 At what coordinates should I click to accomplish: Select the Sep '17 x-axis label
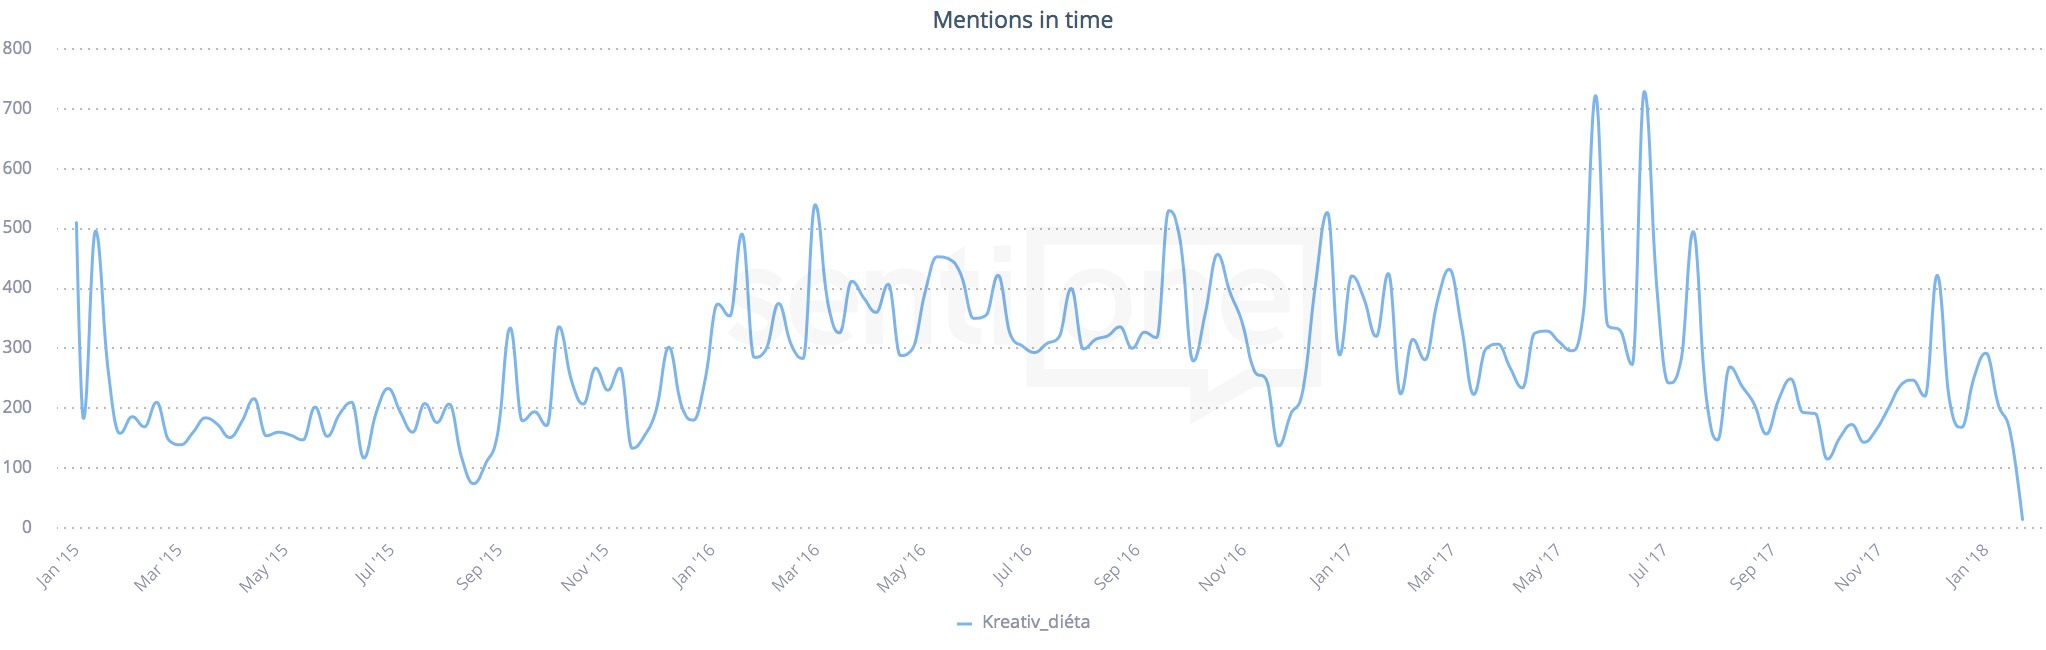(x=1751, y=566)
